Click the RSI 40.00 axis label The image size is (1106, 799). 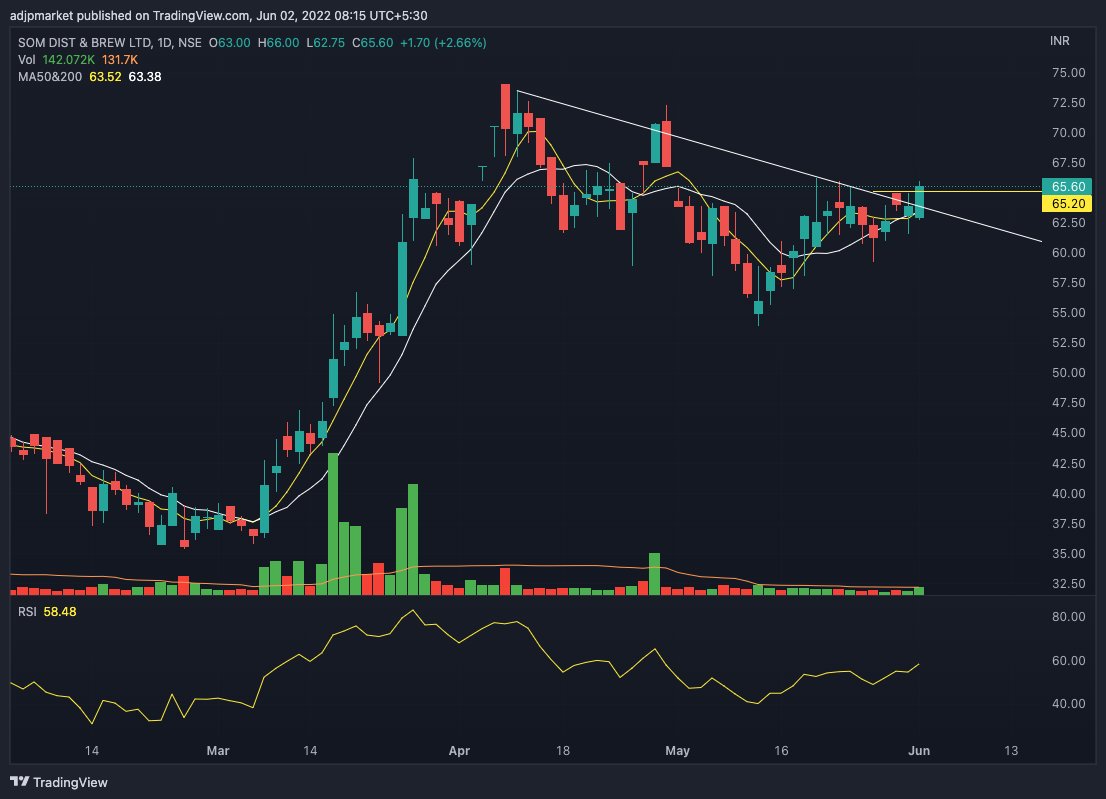click(x=1068, y=703)
